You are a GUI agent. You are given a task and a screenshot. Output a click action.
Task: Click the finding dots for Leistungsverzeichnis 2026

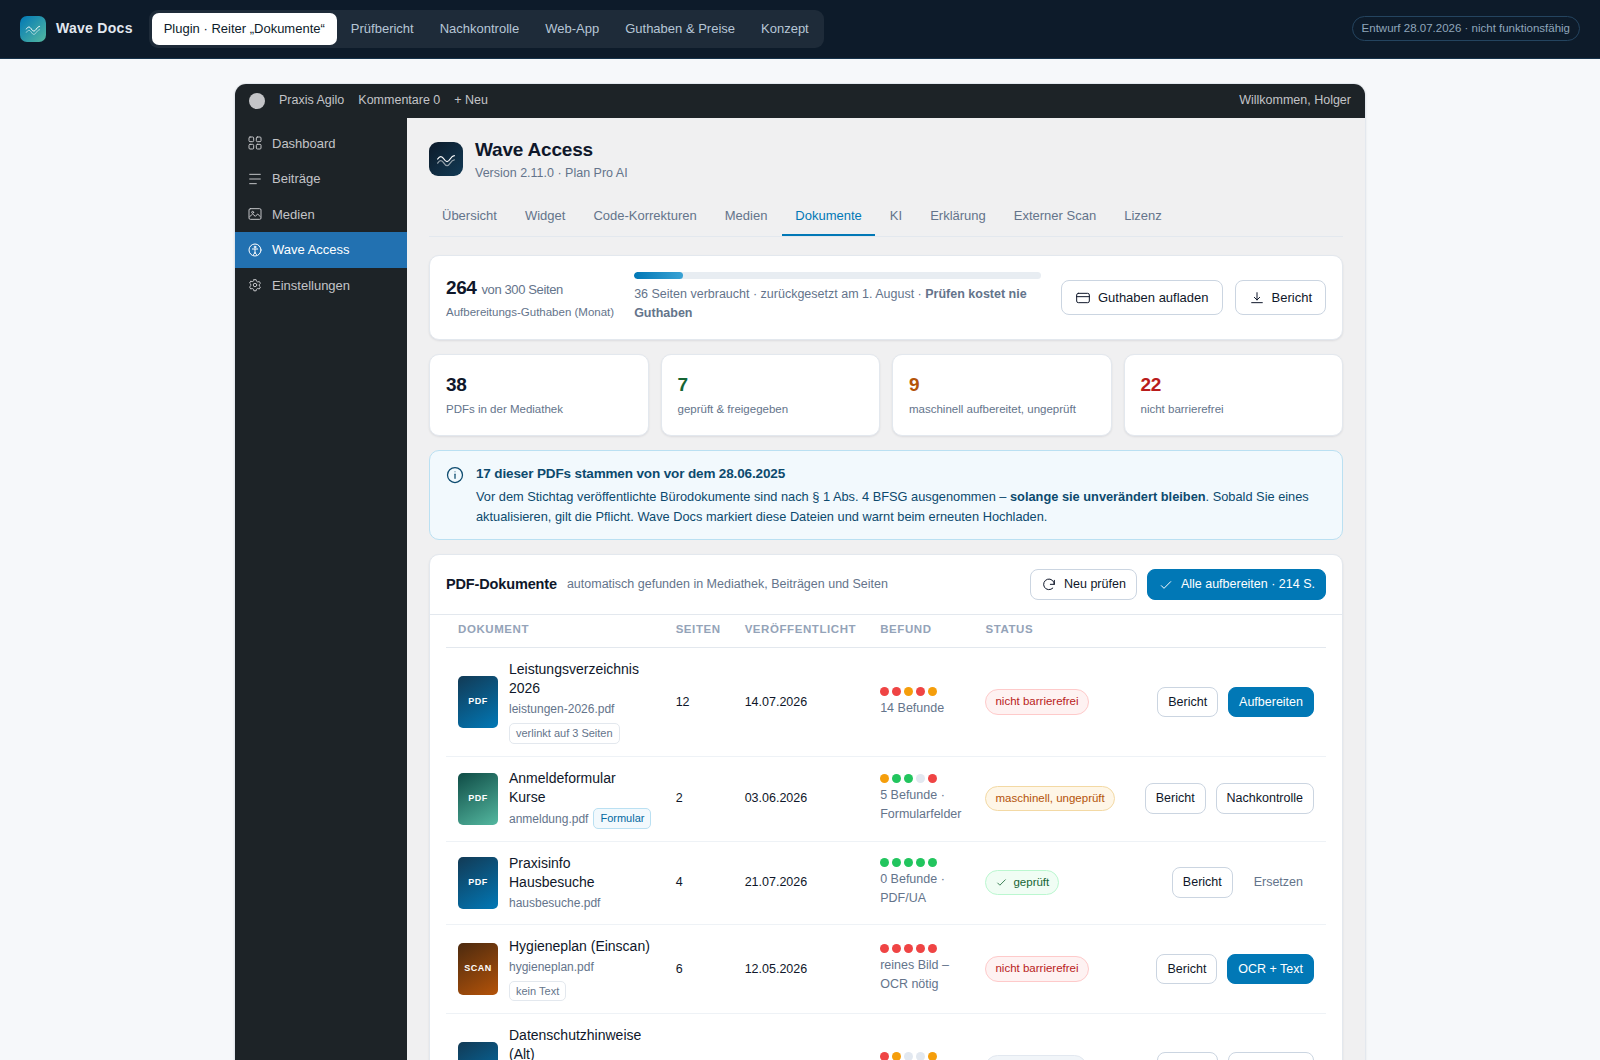tap(908, 691)
